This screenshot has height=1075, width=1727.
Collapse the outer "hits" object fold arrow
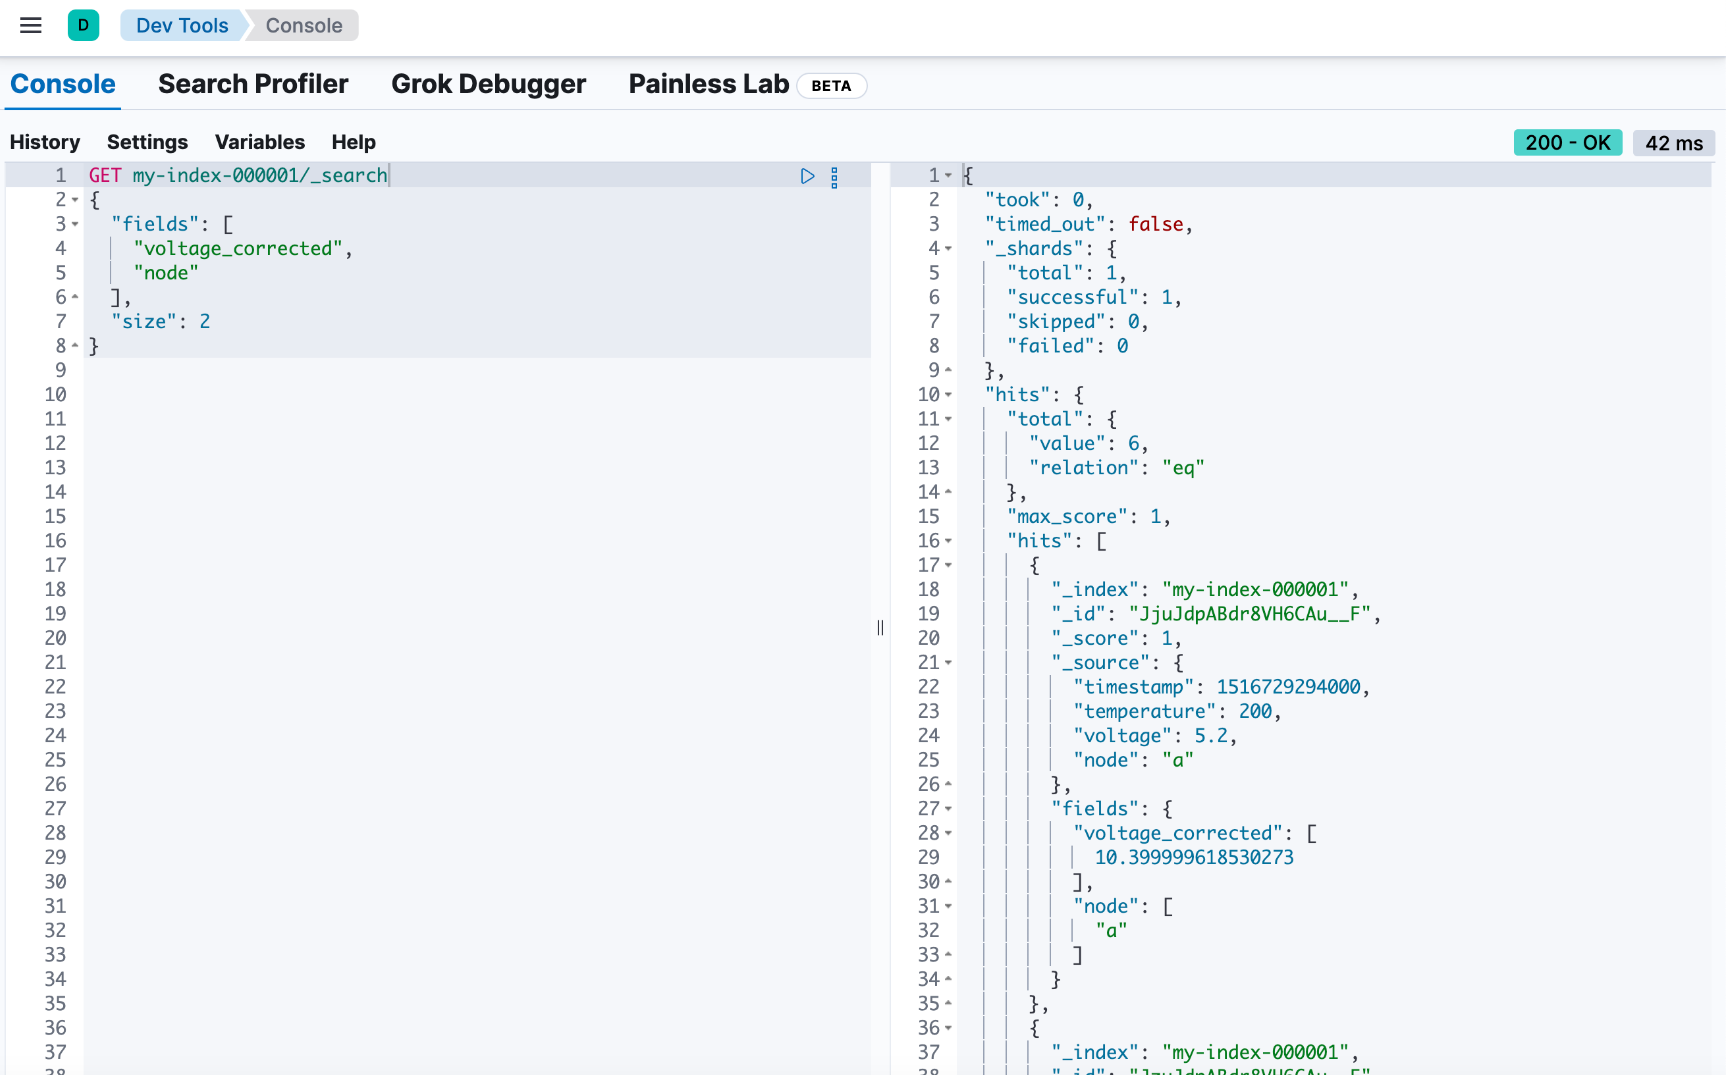pyautogui.click(x=948, y=395)
